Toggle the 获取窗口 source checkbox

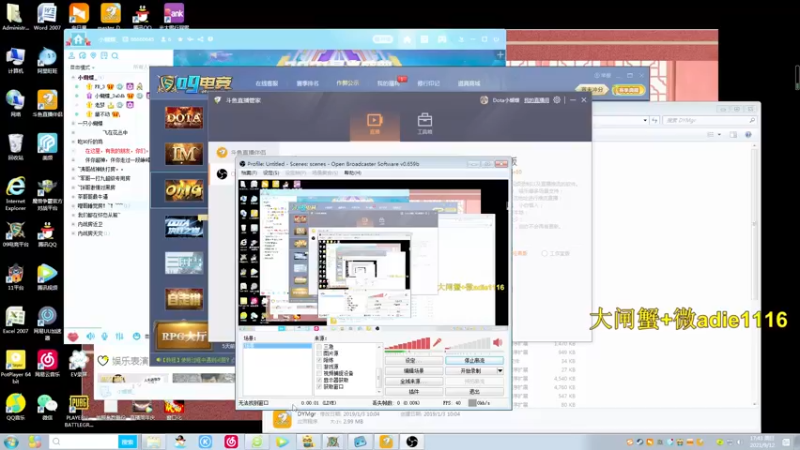coord(319,386)
